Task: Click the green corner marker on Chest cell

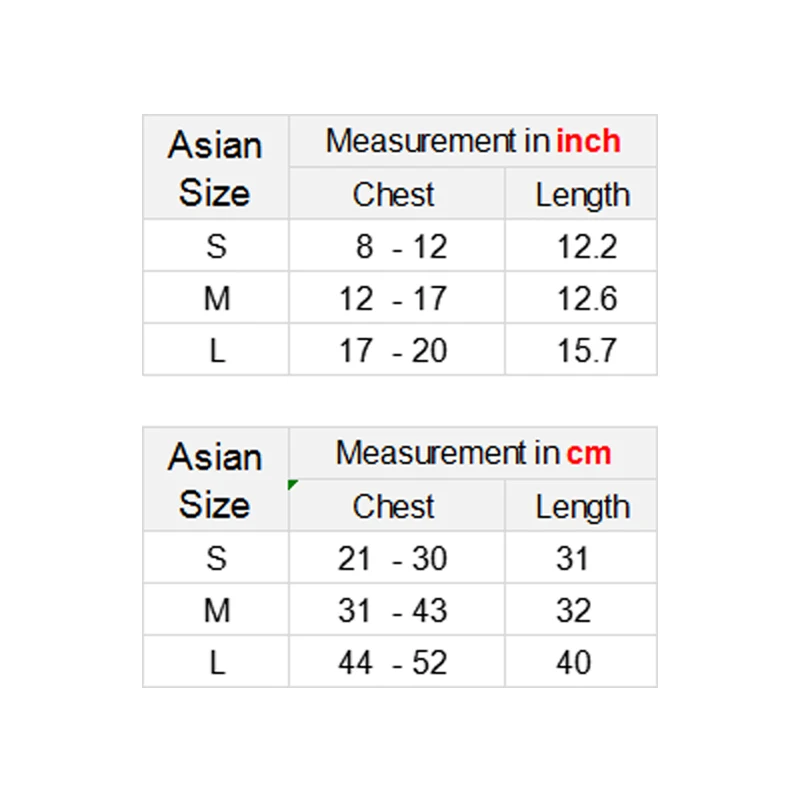Action: pos(293,484)
